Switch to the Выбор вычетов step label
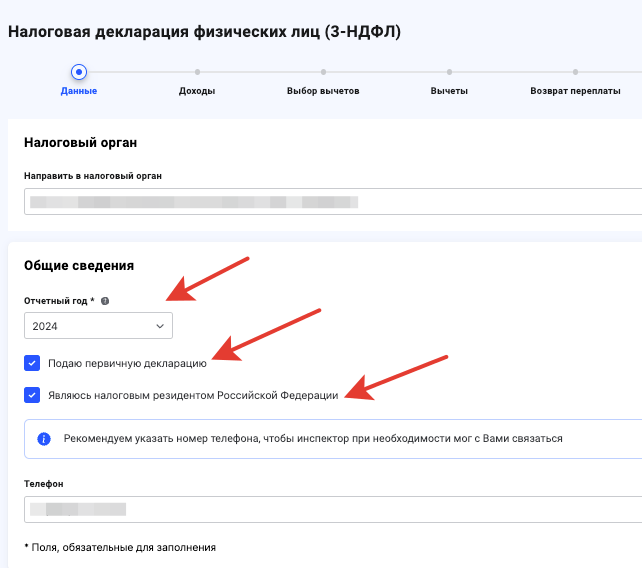 coord(323,91)
